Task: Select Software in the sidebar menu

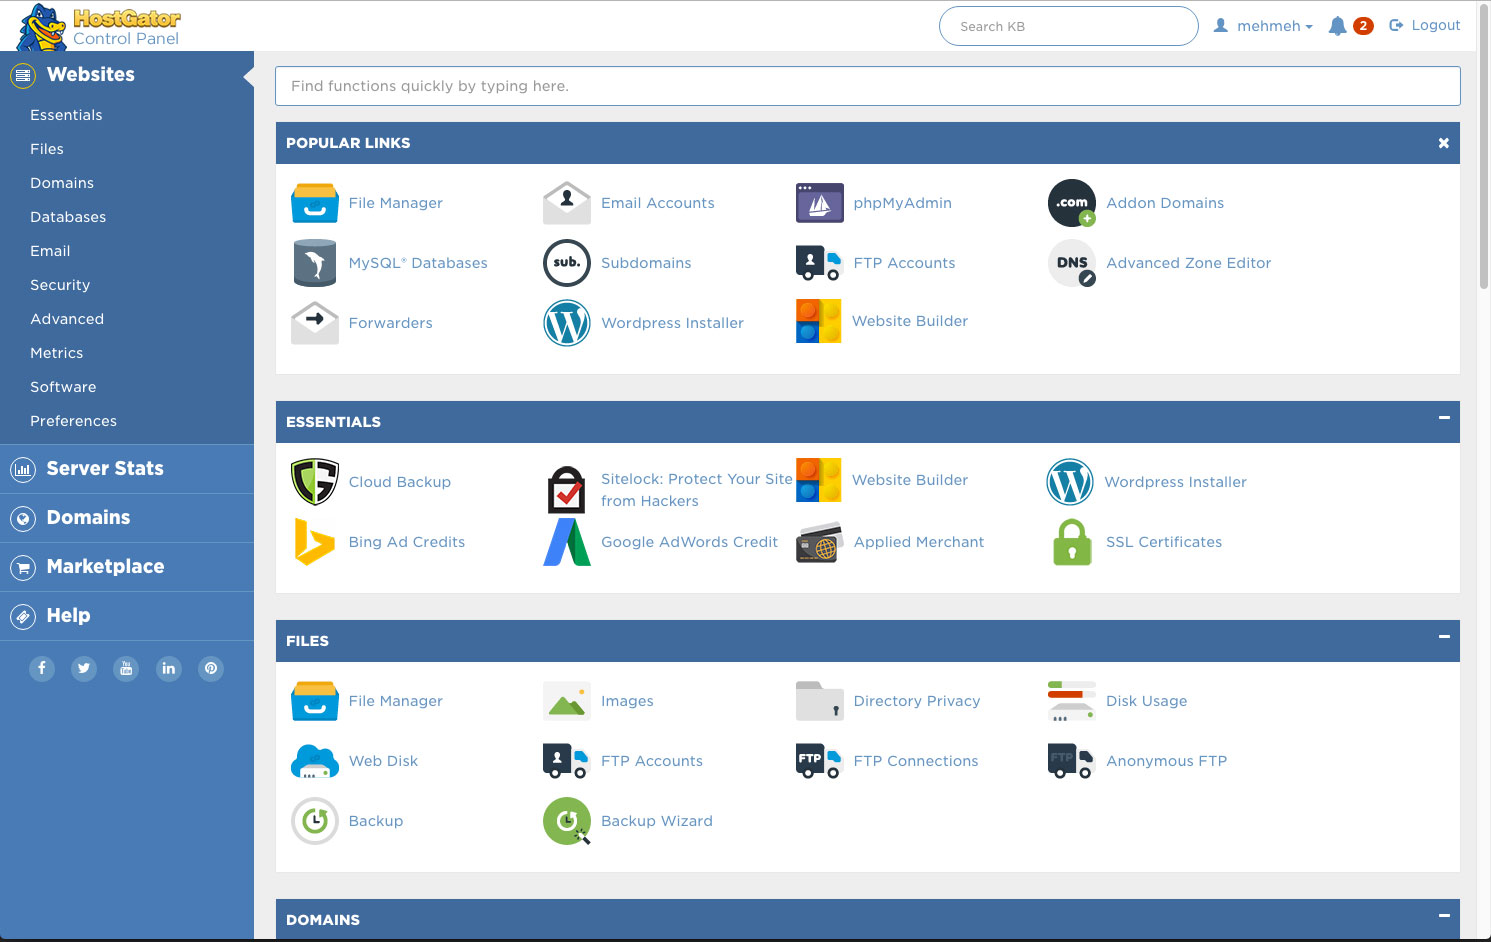Action: (63, 387)
